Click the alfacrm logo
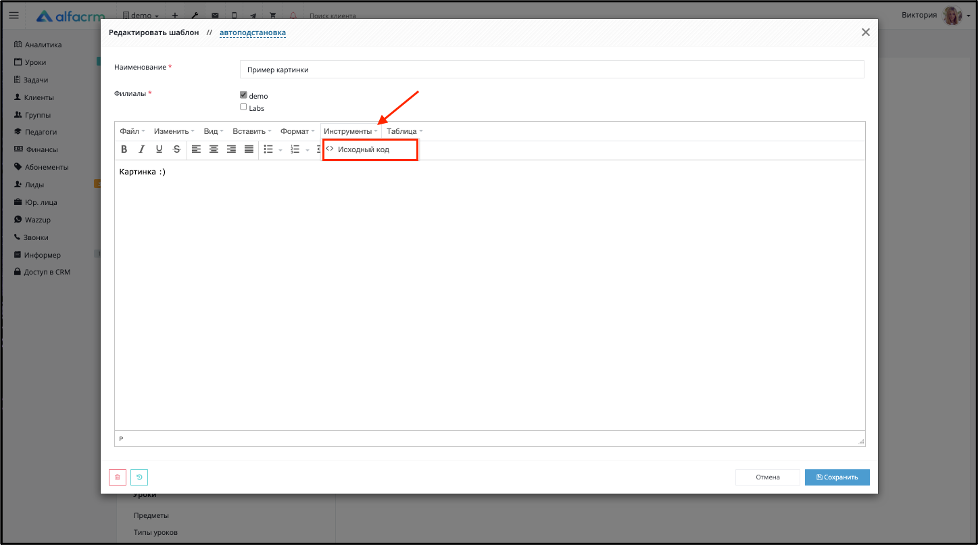 pyautogui.click(x=70, y=16)
